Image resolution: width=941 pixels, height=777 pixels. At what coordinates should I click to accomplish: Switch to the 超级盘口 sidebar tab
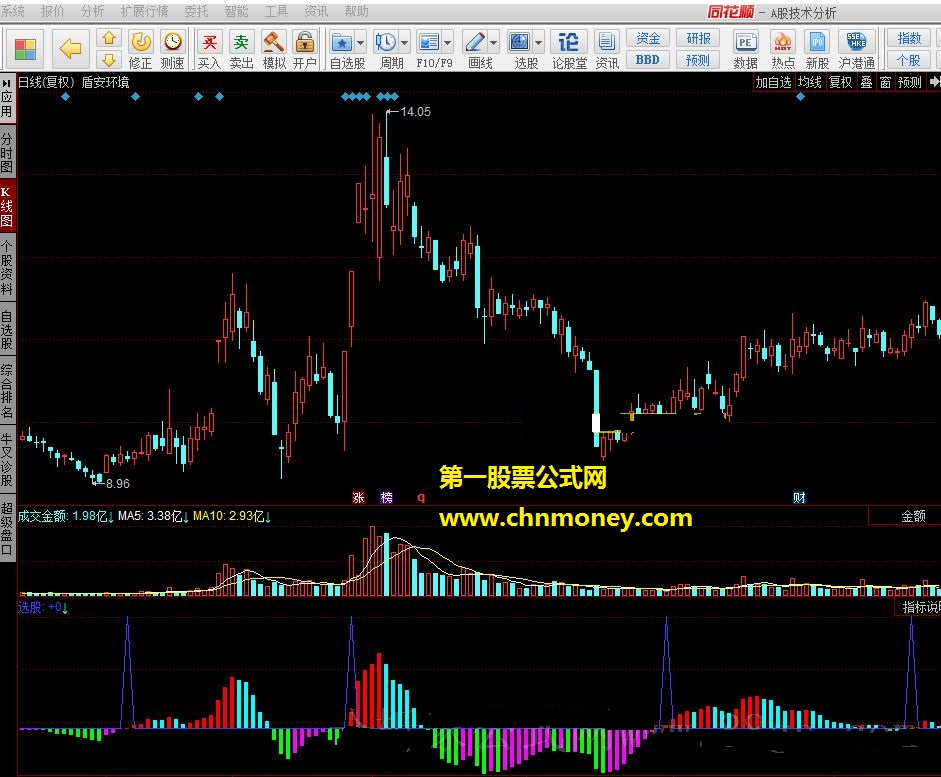[x=7, y=528]
